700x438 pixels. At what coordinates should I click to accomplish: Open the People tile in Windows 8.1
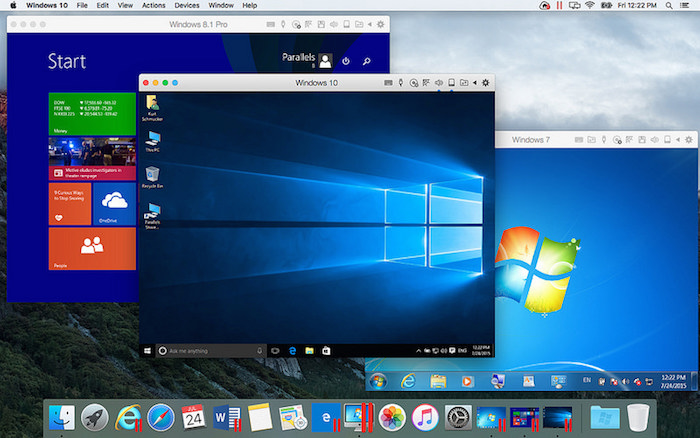(x=92, y=248)
